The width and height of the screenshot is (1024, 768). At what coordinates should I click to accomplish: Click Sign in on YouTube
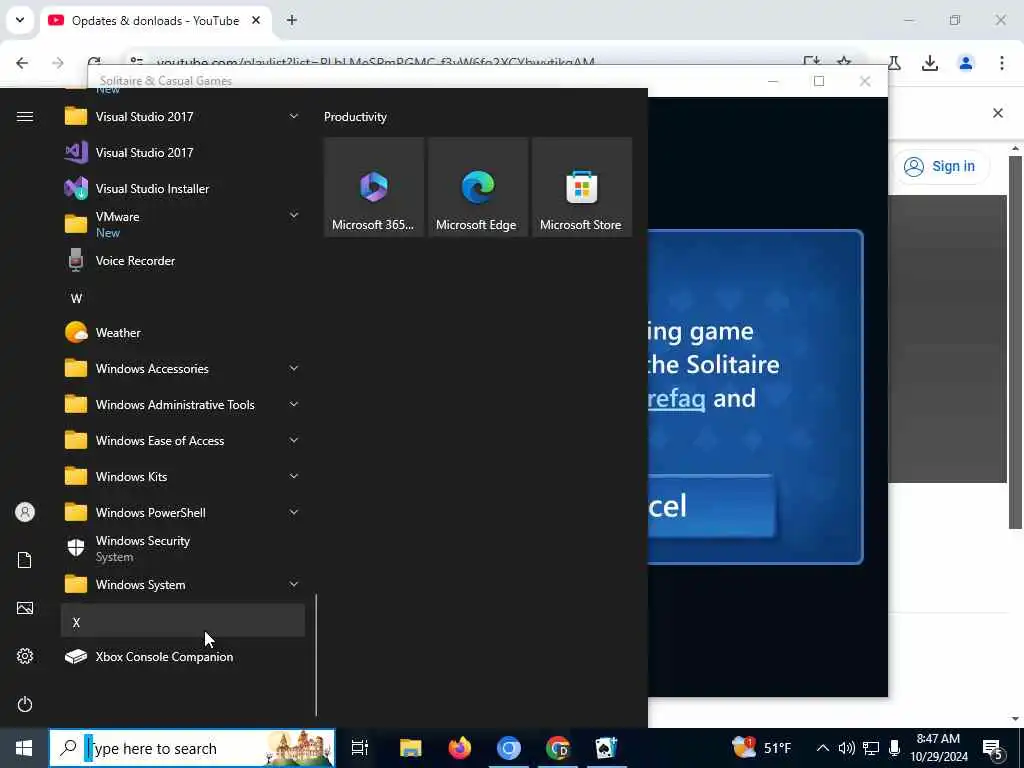(x=940, y=167)
